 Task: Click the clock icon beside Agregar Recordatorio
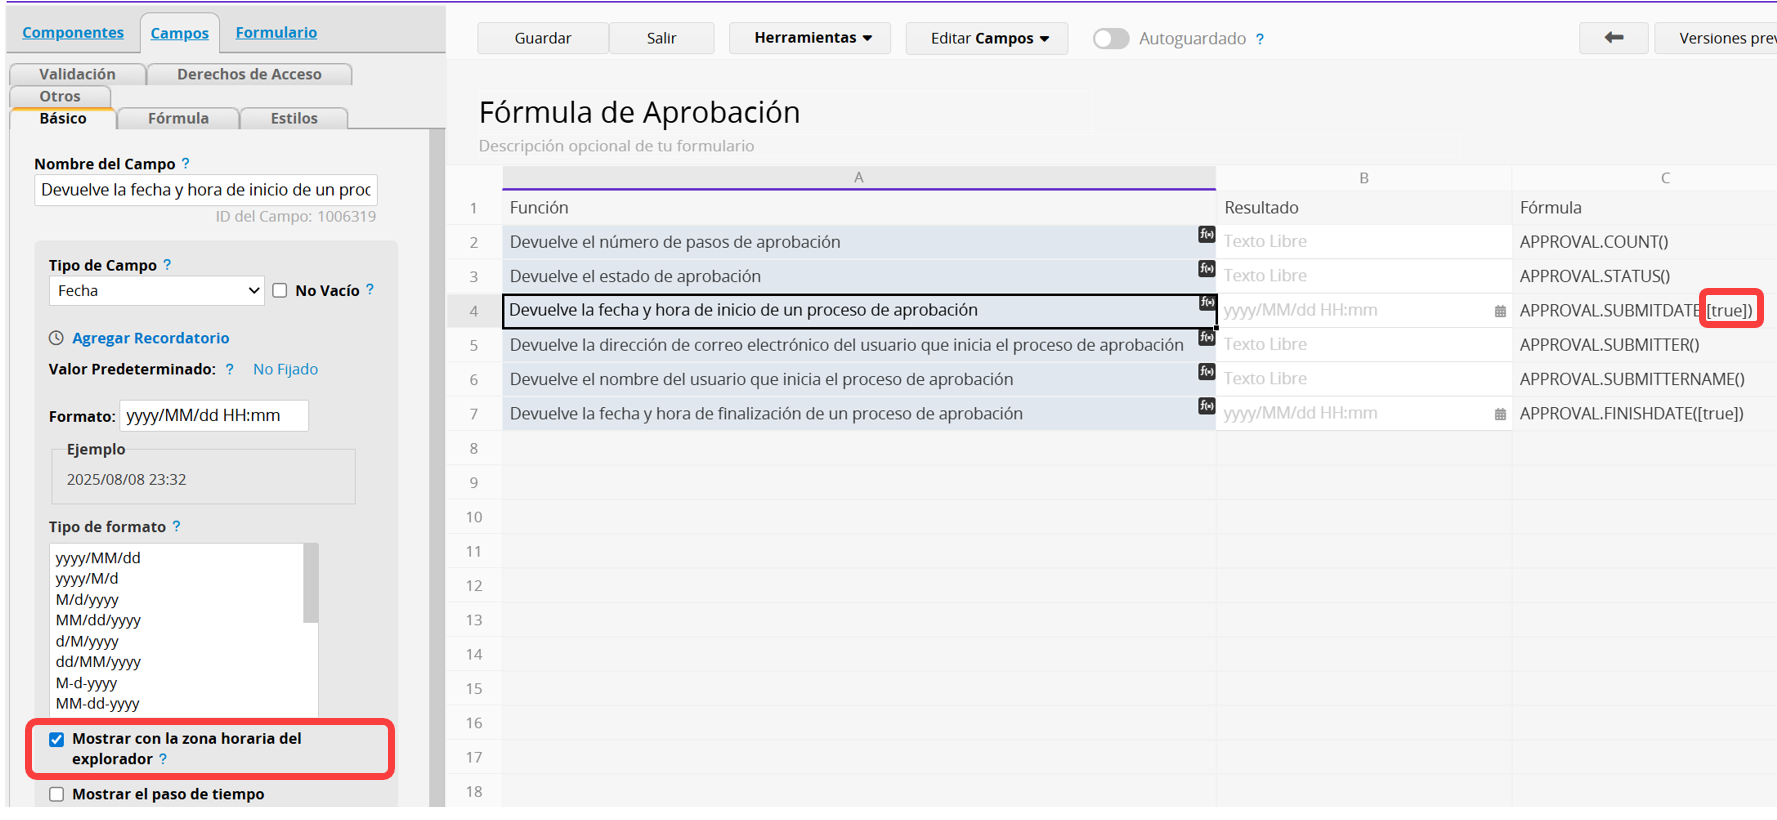[56, 338]
